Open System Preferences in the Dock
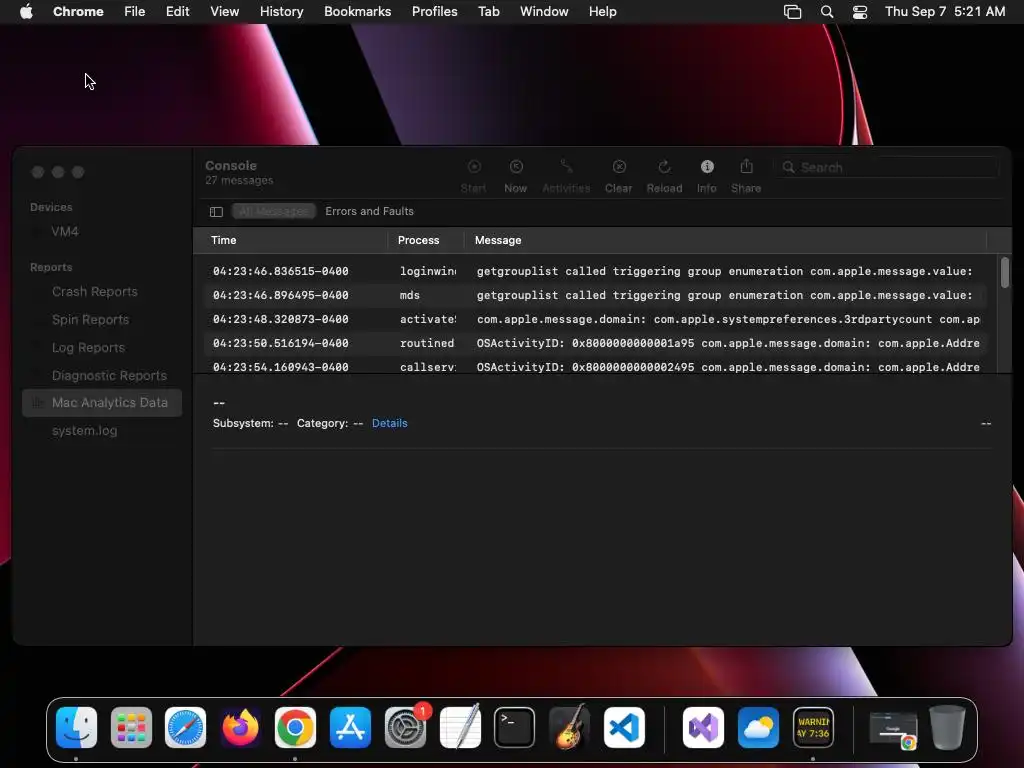The image size is (1024, 768). coord(405,727)
